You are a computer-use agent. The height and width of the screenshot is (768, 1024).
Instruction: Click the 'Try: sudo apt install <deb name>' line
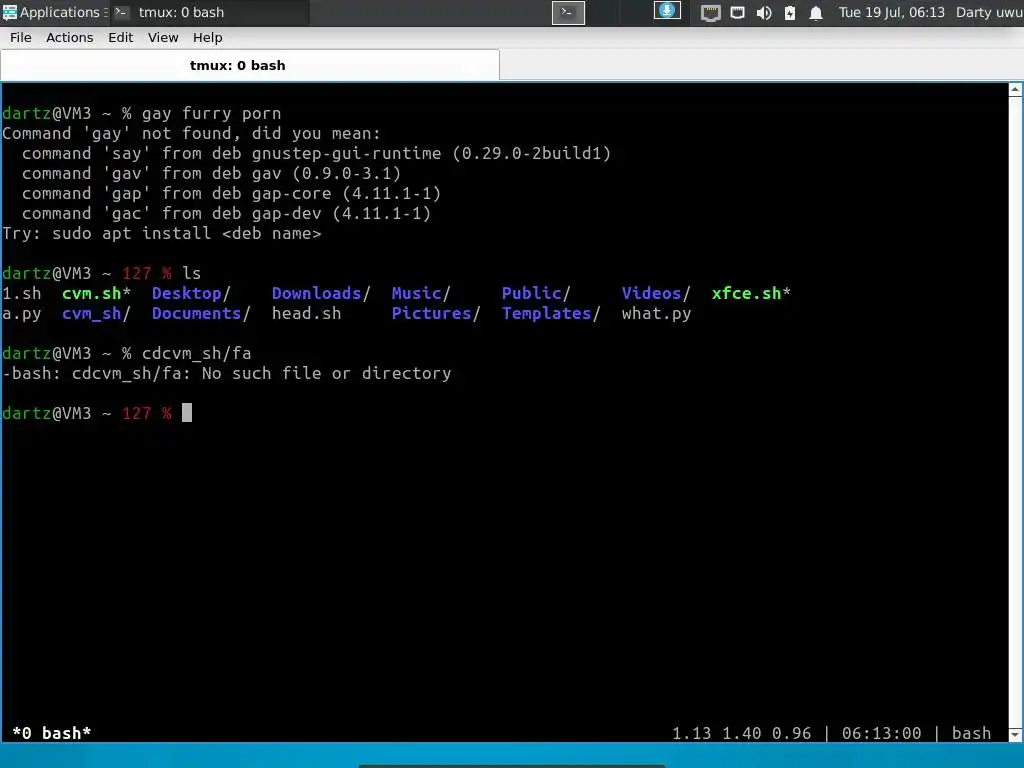point(162,233)
